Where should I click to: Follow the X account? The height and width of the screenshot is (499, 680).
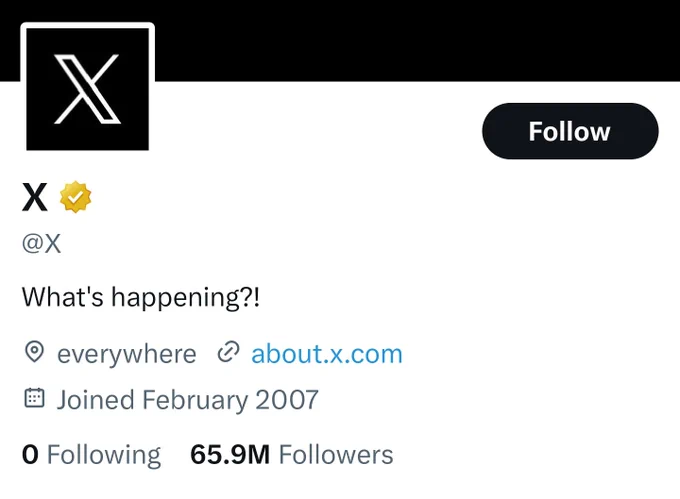pyautogui.click(x=570, y=131)
